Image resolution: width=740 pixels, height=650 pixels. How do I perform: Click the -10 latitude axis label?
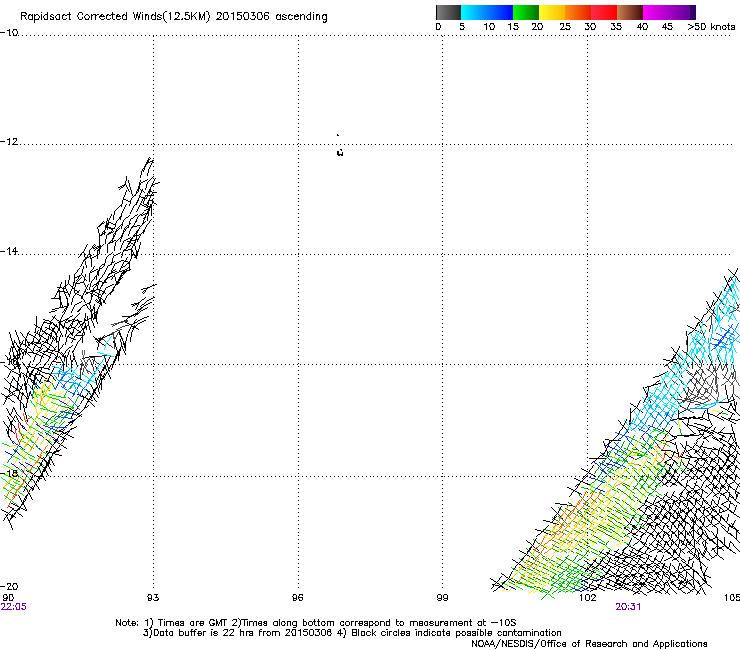click(9, 33)
